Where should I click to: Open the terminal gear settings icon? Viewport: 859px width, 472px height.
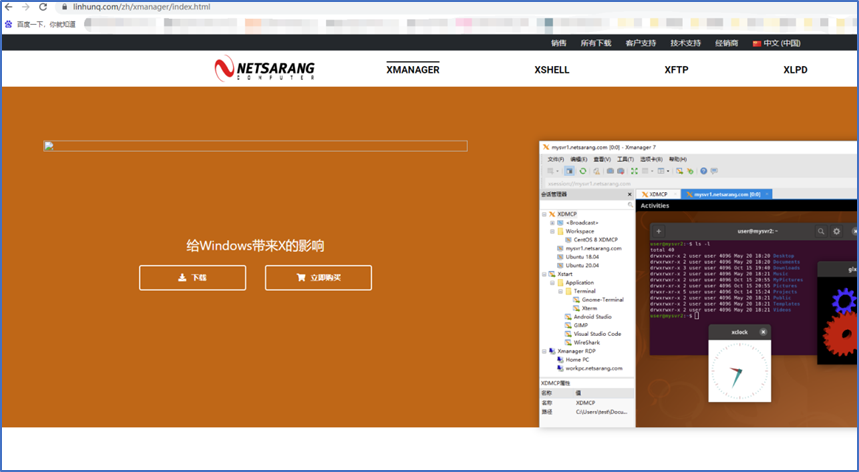[837, 231]
